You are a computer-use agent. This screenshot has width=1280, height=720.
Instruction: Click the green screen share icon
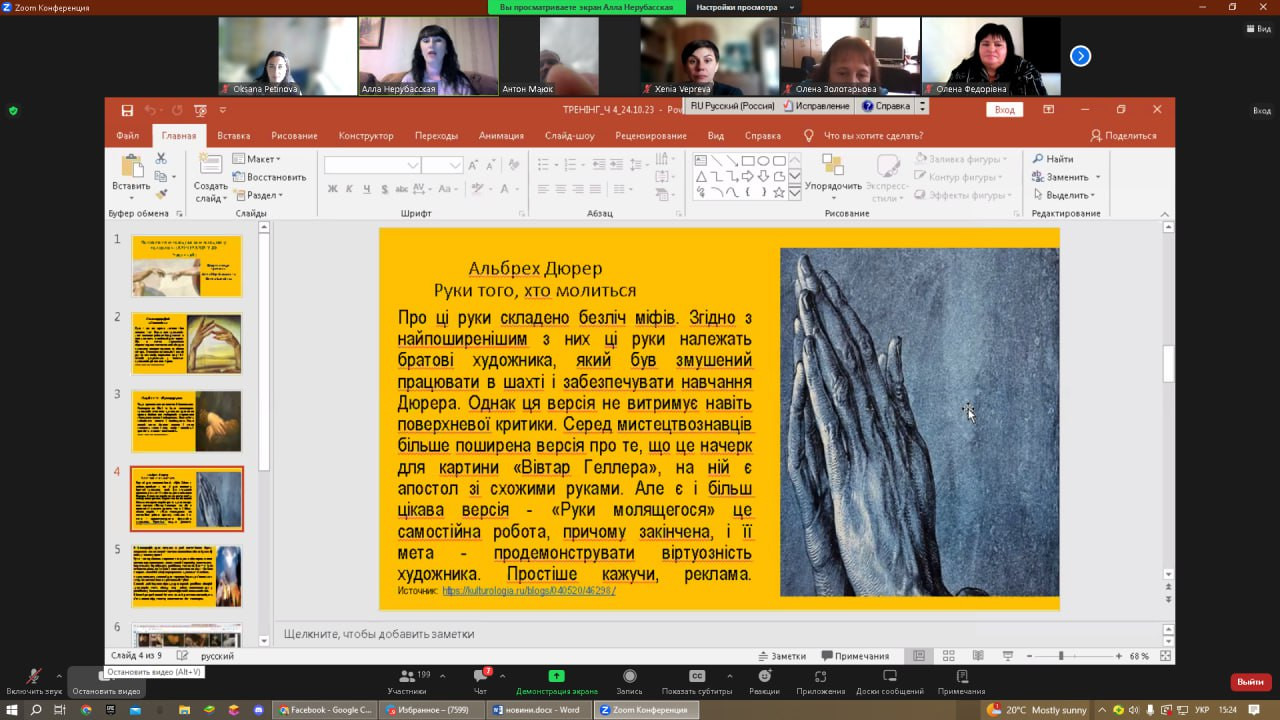pos(556,677)
